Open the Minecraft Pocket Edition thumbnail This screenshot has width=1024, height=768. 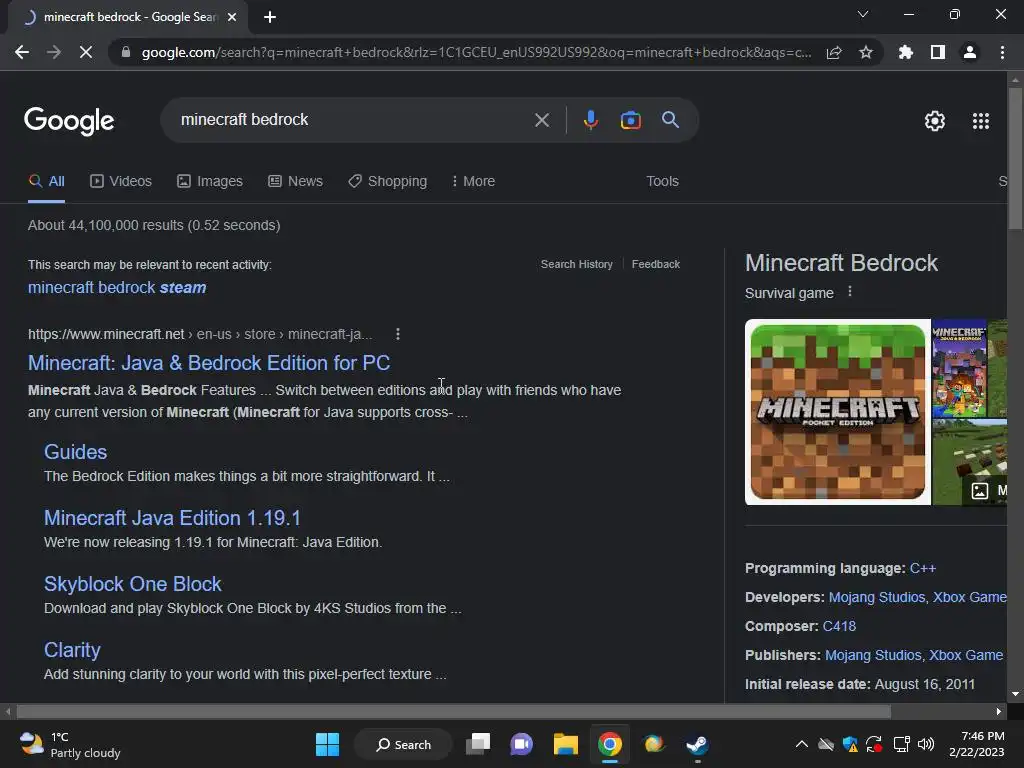pyautogui.click(x=838, y=412)
